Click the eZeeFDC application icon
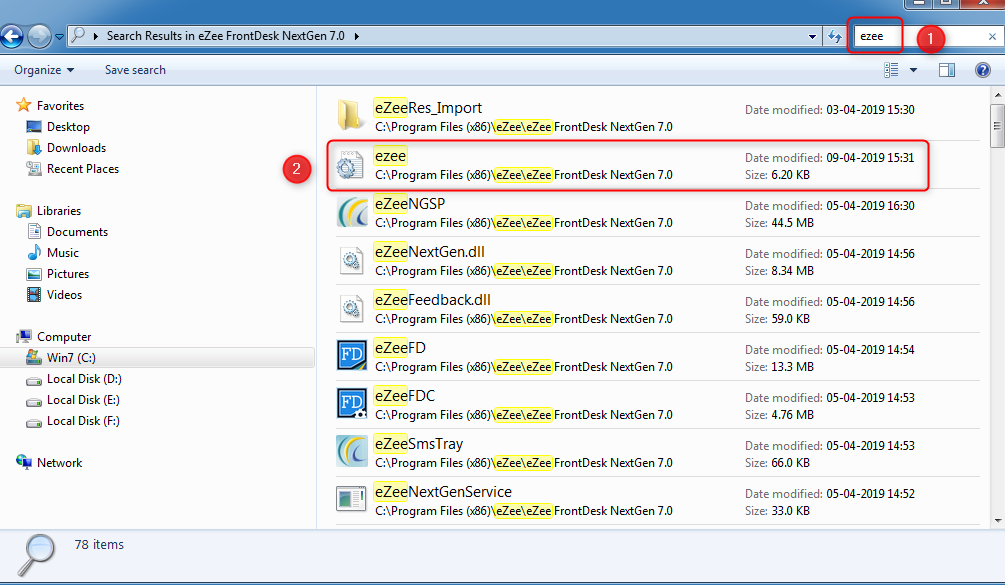The width and height of the screenshot is (1005, 585). point(352,403)
